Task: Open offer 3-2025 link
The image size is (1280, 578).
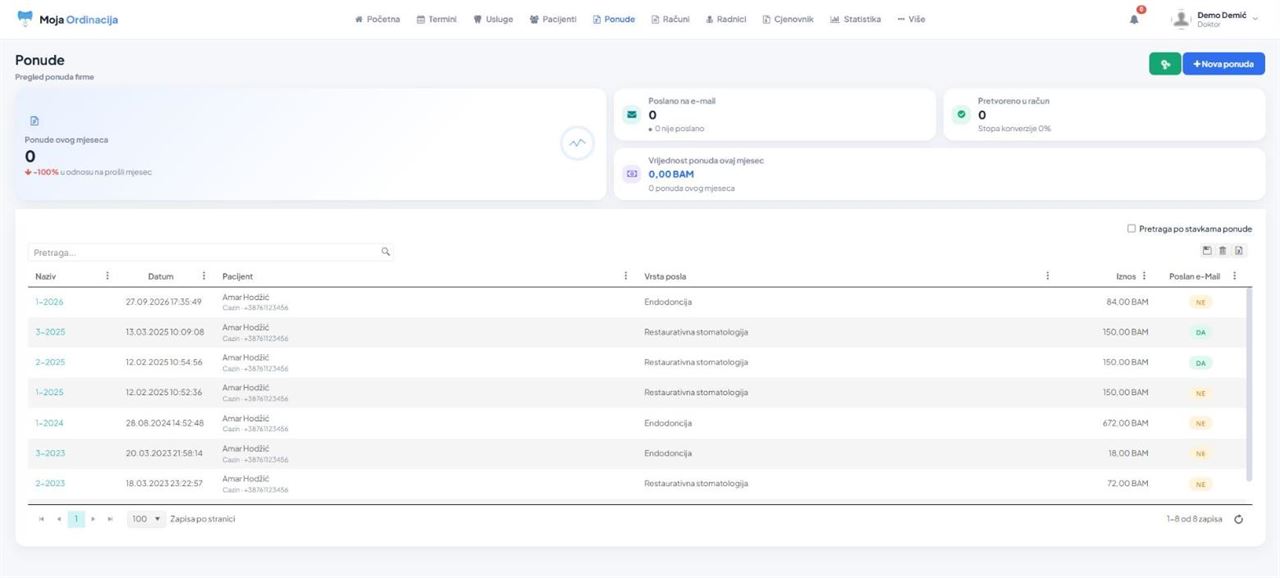Action: (50, 332)
